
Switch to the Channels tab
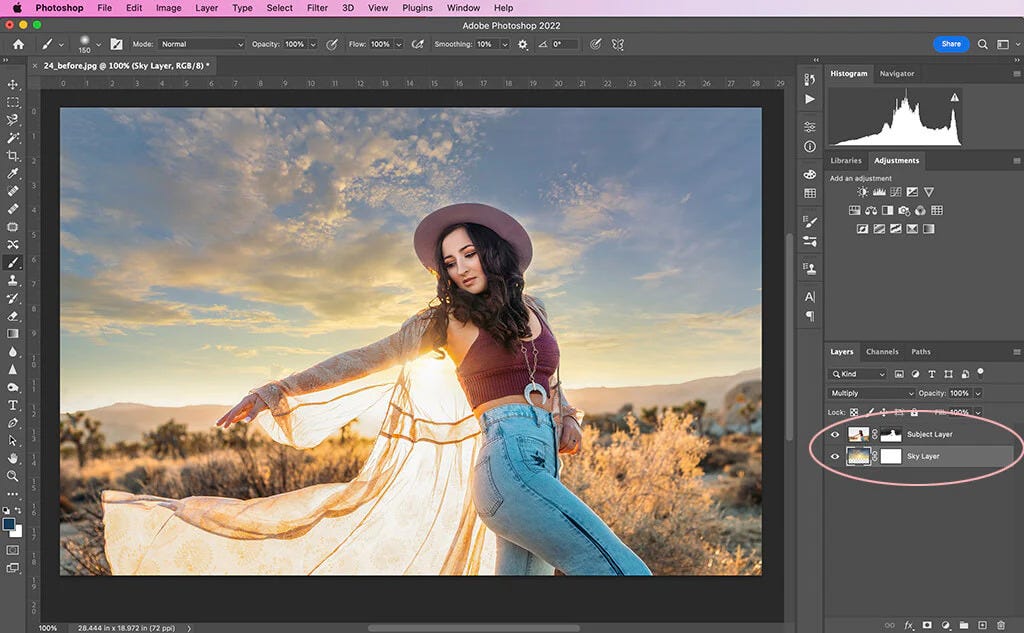pos(883,351)
